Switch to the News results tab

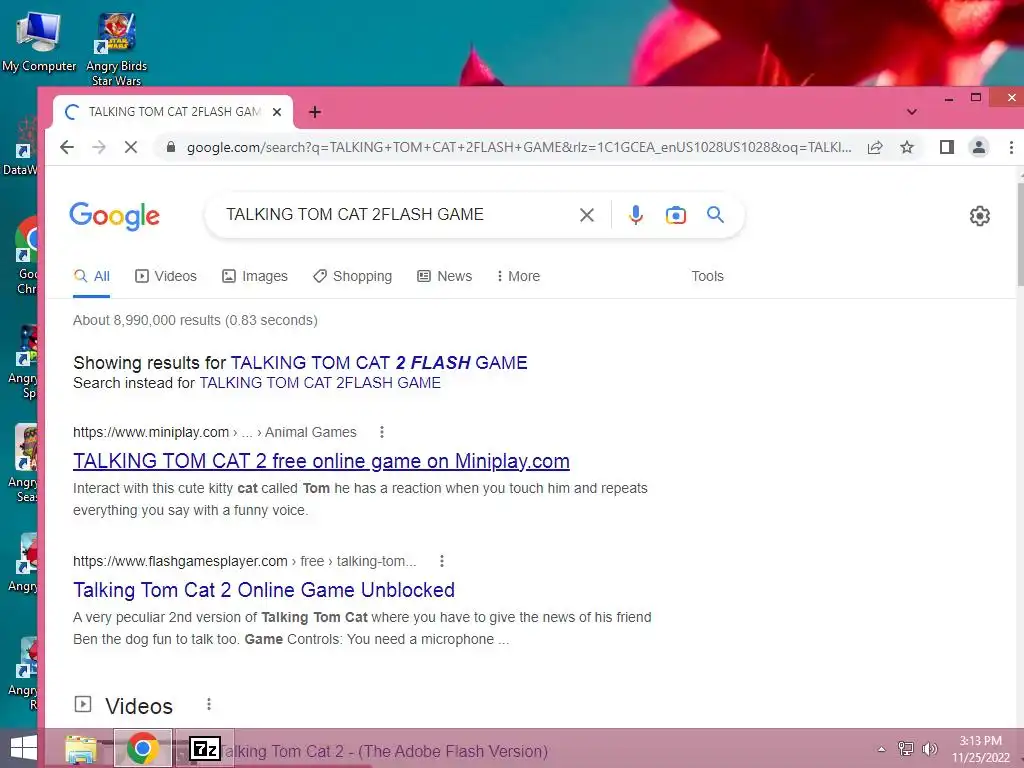click(x=444, y=276)
